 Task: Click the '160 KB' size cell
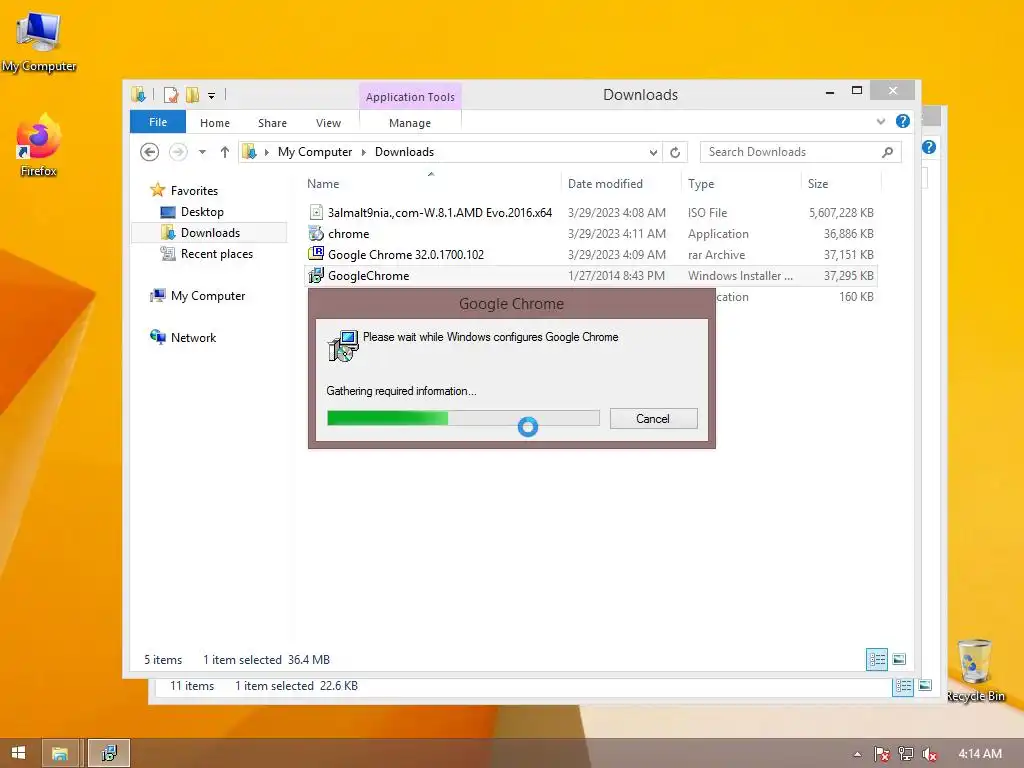pos(856,296)
